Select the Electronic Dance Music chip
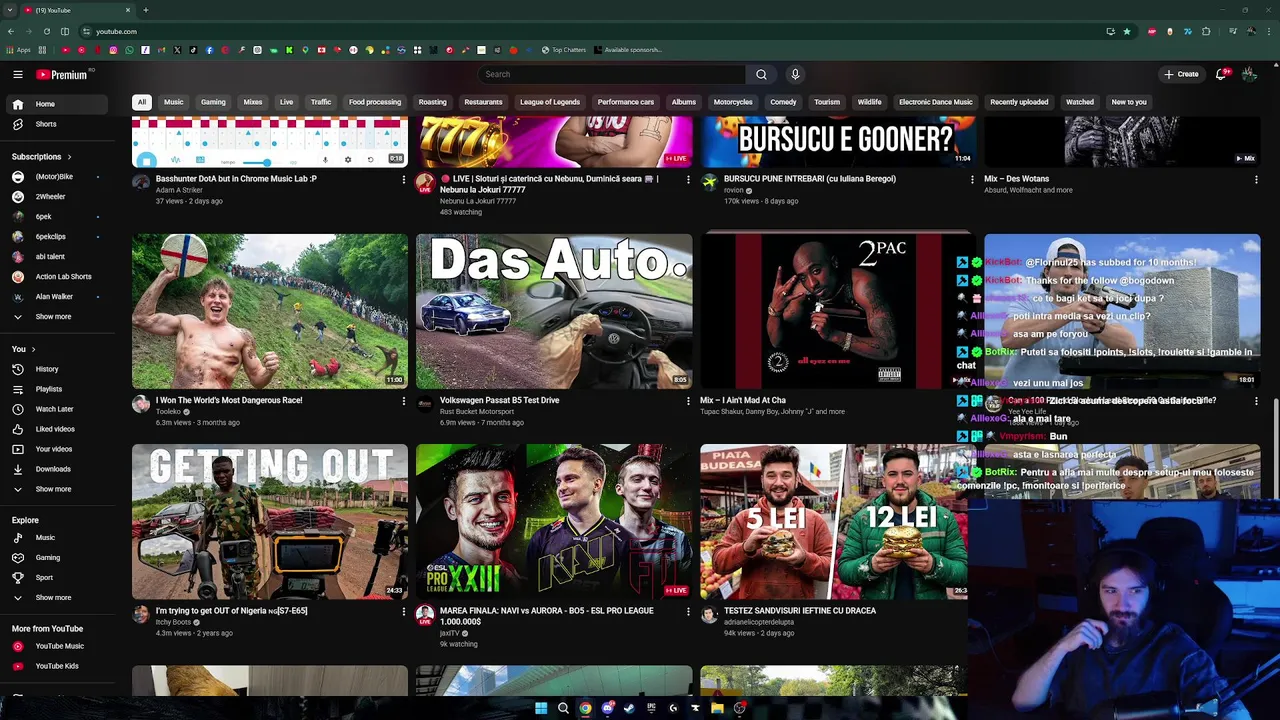 tap(936, 102)
